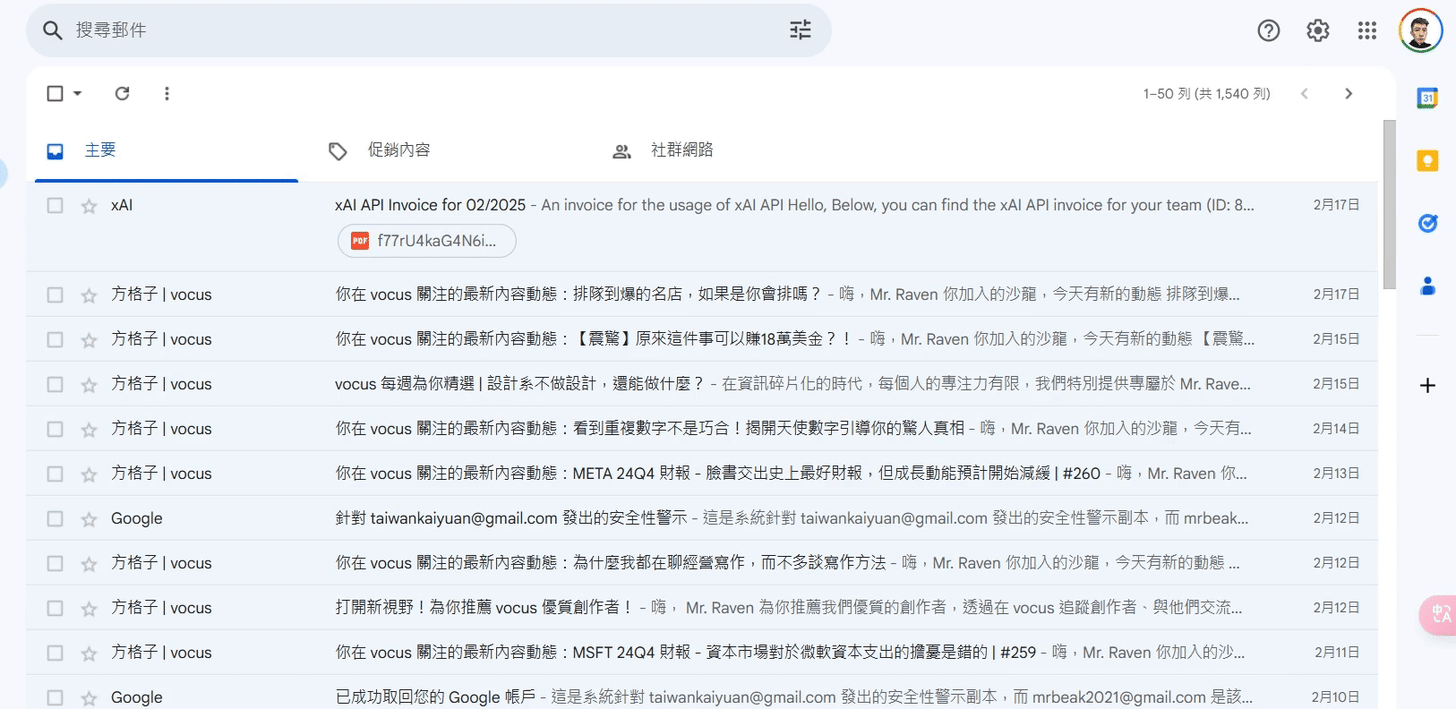Click the vertical scrollbar thumb
This screenshot has height=709, width=1456.
(x=1389, y=205)
